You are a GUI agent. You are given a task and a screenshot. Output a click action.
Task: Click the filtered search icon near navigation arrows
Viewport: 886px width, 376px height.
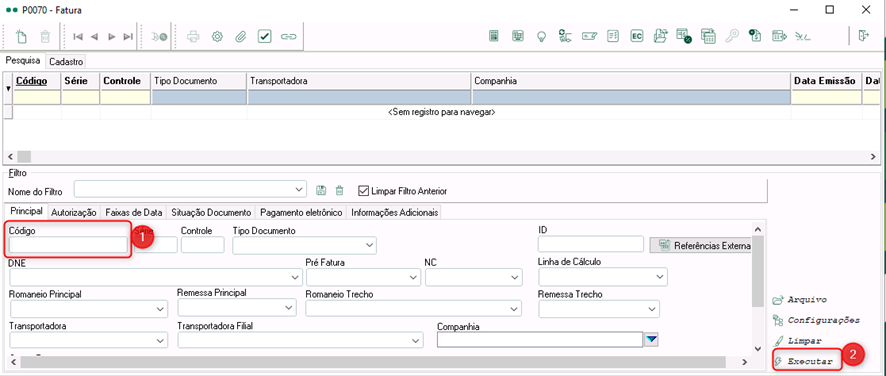(x=159, y=37)
